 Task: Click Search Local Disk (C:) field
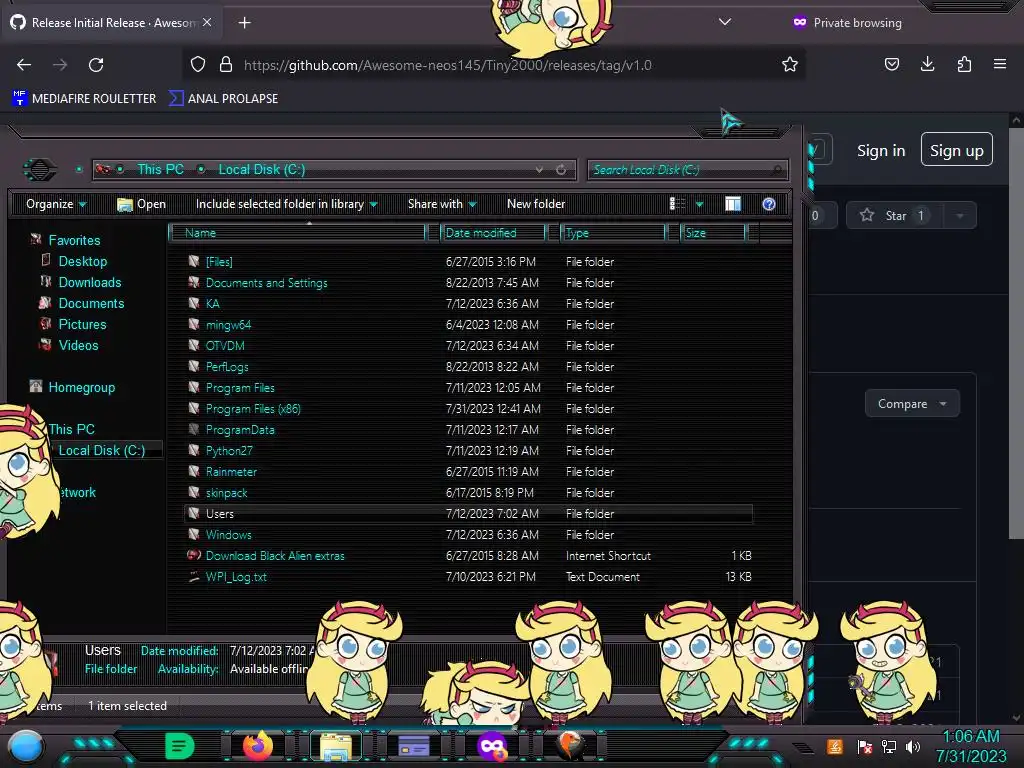[x=687, y=170]
